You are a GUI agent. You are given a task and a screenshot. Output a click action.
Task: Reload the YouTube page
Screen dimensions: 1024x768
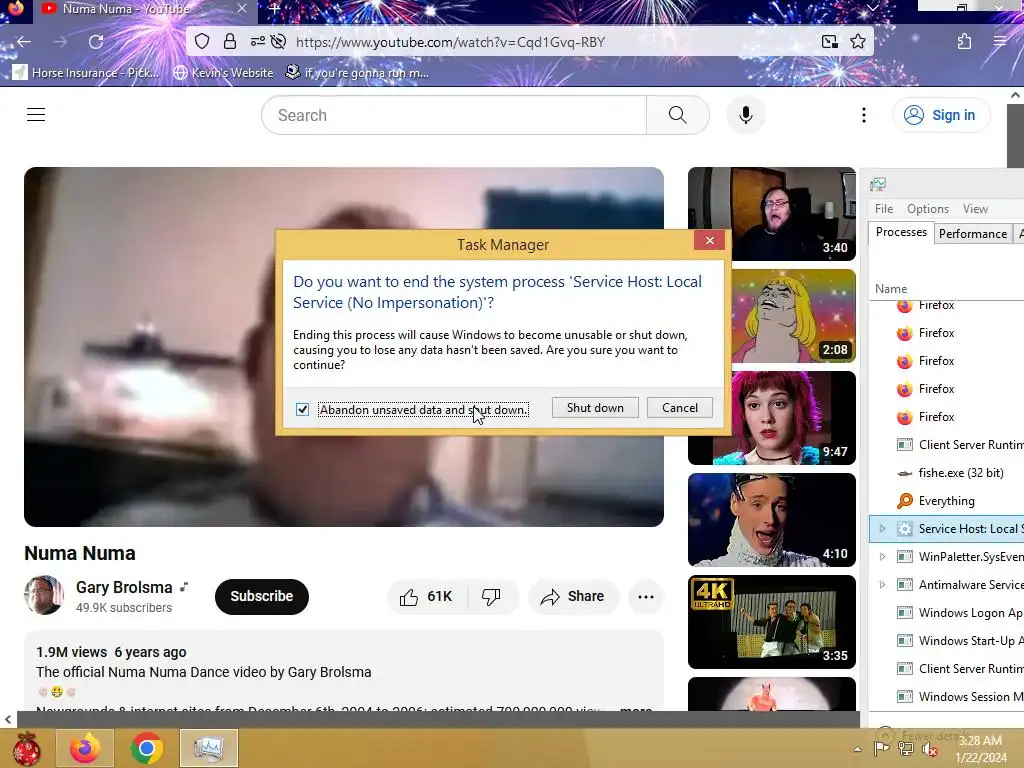coord(96,42)
